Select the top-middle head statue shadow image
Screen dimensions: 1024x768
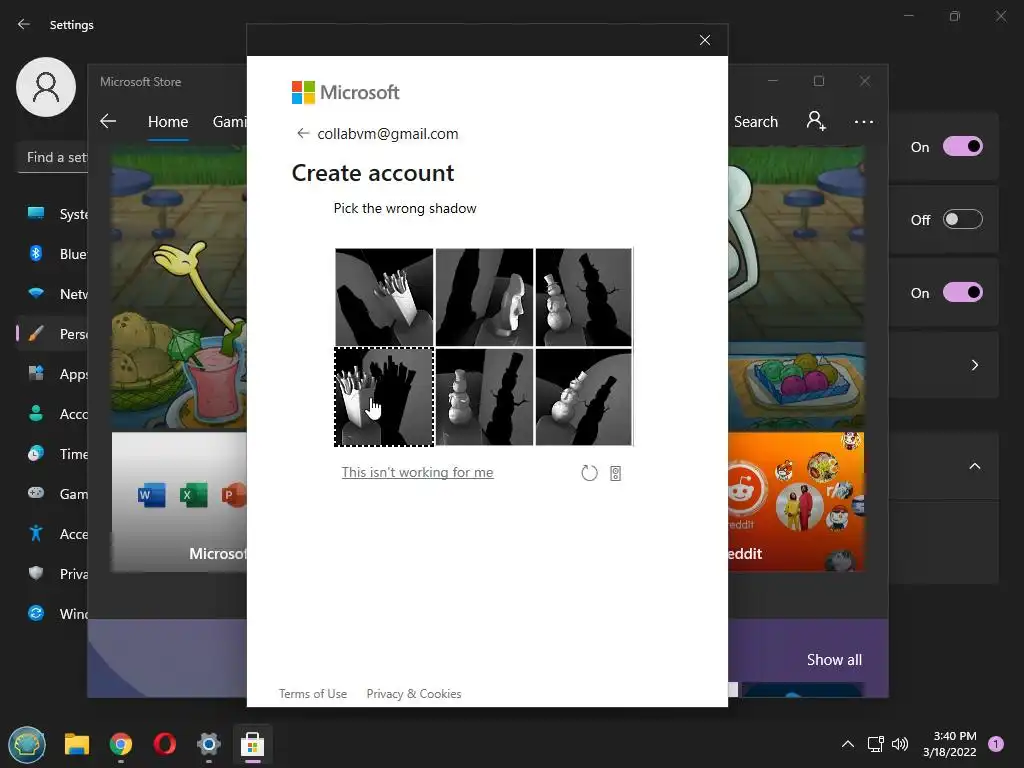[x=484, y=297]
